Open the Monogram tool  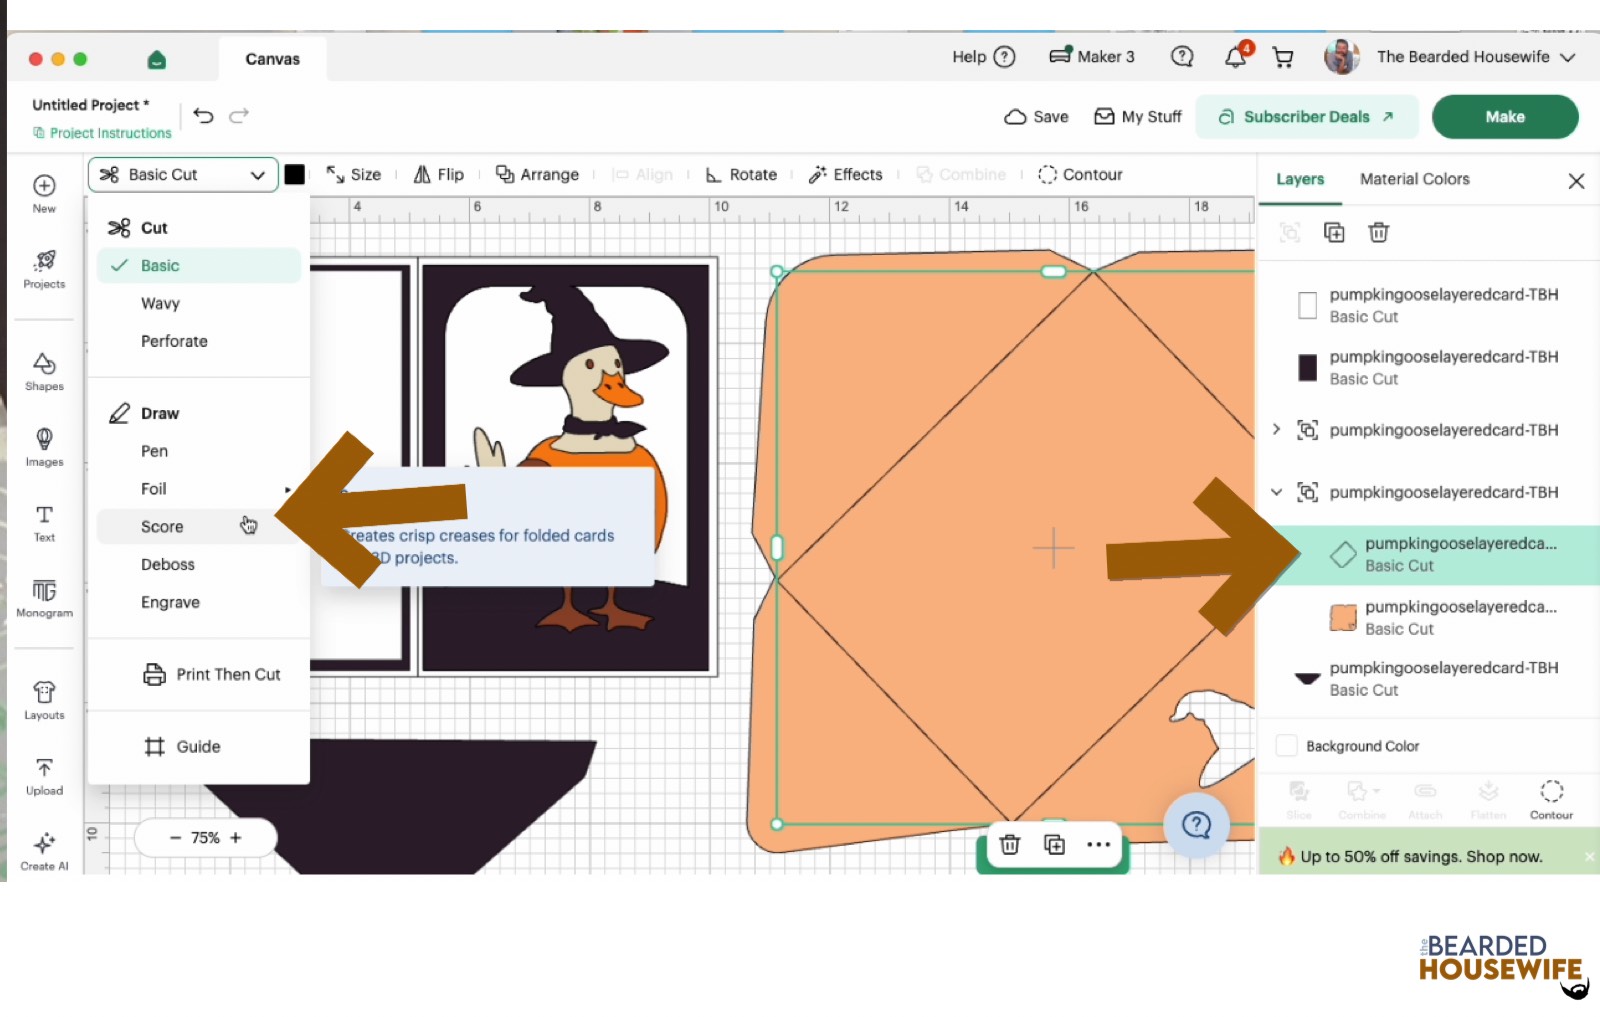pos(44,598)
